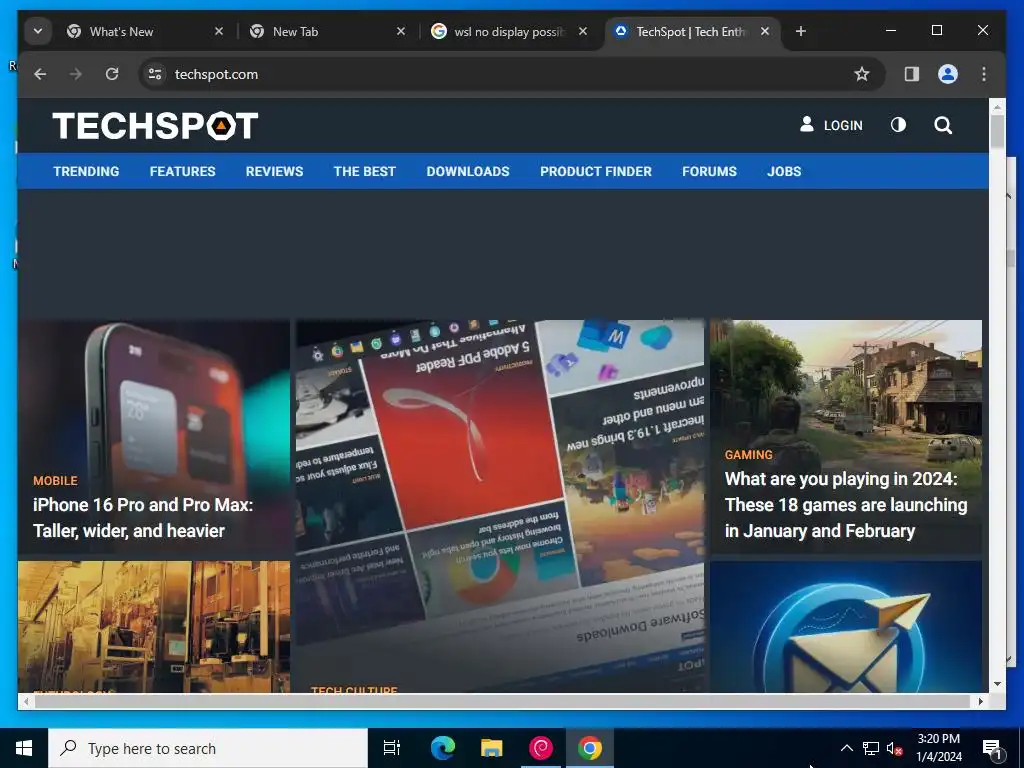Click the Type here to search box
Viewport: 1024px width, 768px height.
(x=208, y=748)
